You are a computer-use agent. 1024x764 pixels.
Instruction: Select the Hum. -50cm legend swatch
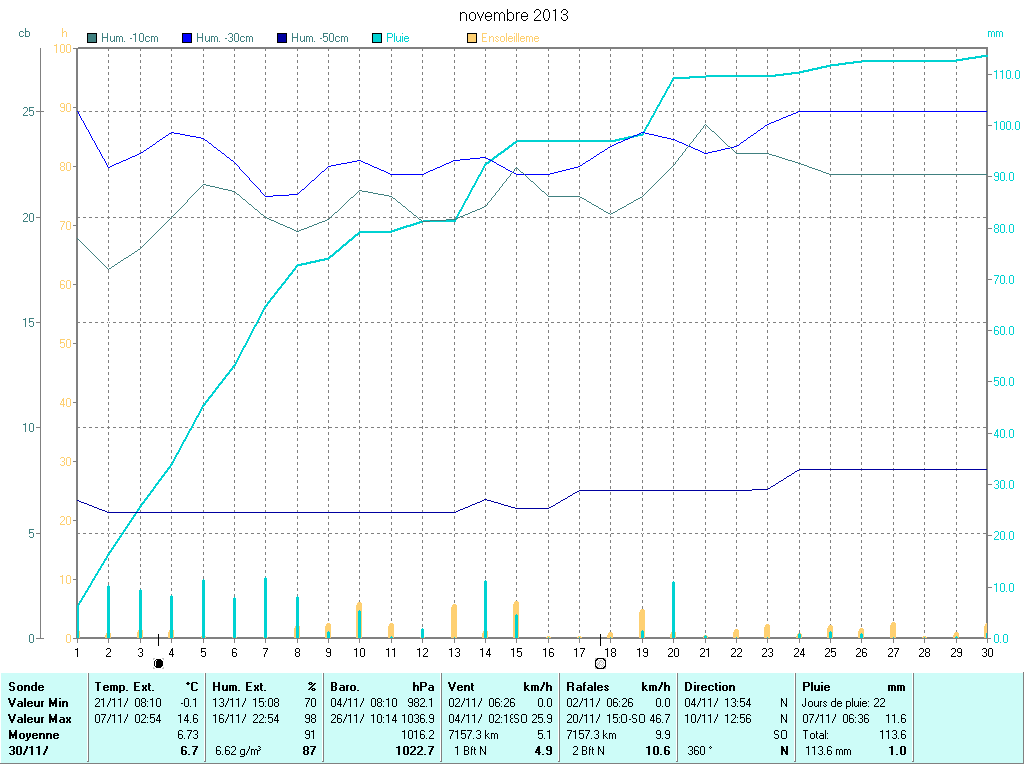[x=282, y=38]
